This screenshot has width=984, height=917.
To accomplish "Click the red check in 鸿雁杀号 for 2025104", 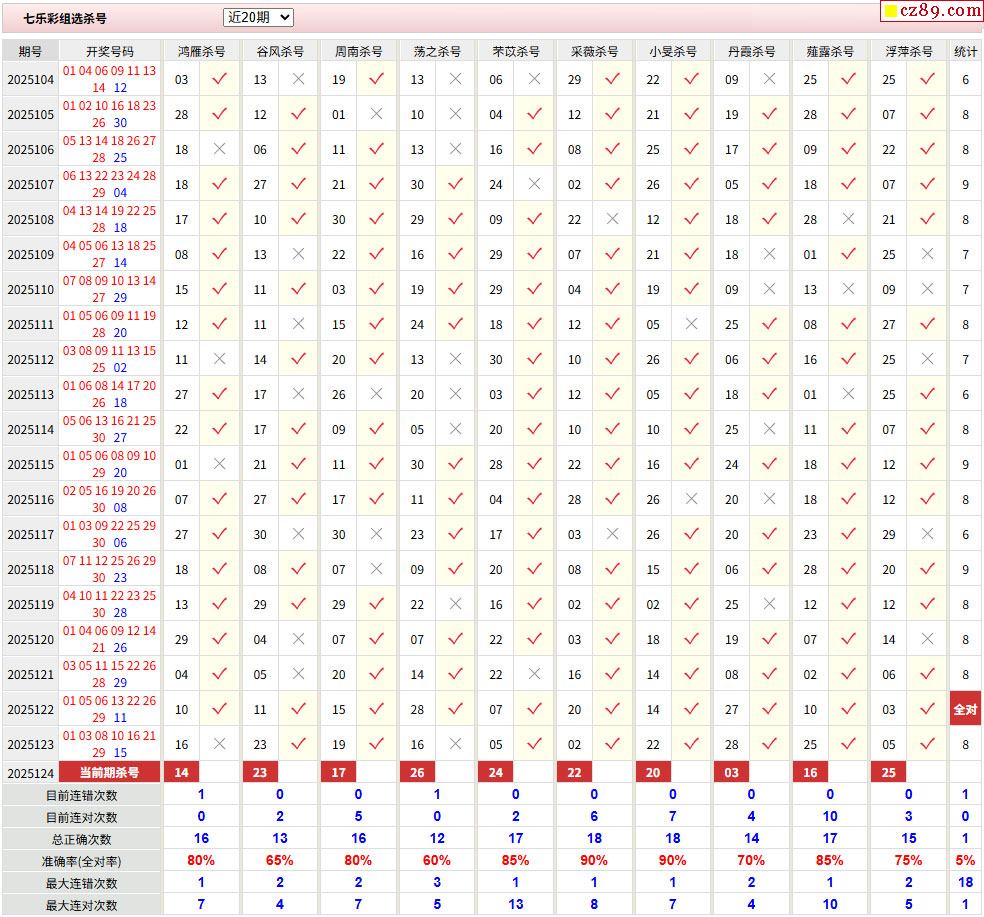I will pos(220,79).
